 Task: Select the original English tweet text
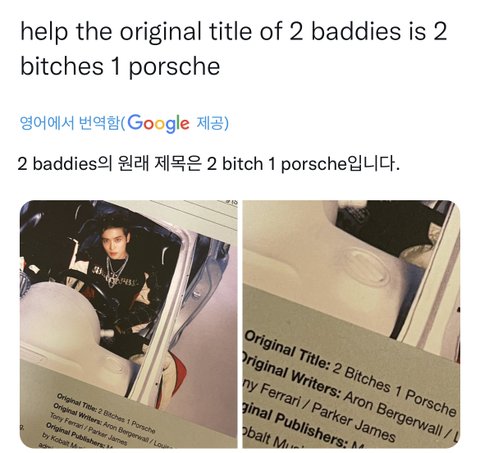pyautogui.click(x=233, y=49)
